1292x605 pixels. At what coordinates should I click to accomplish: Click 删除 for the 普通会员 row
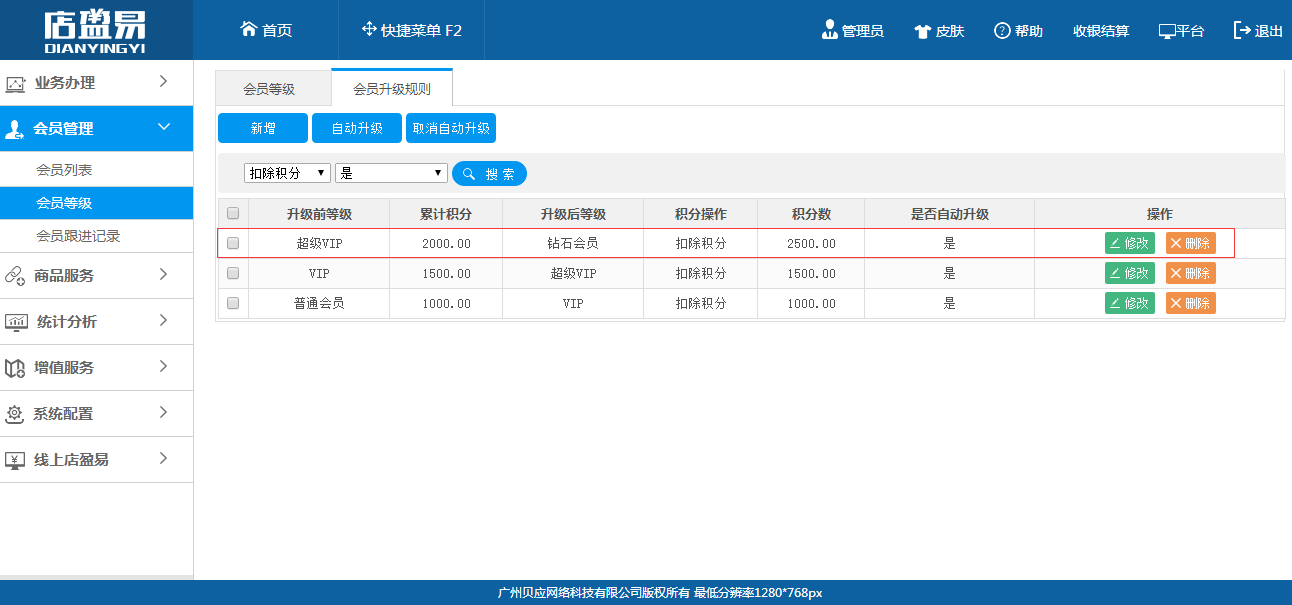point(1191,303)
